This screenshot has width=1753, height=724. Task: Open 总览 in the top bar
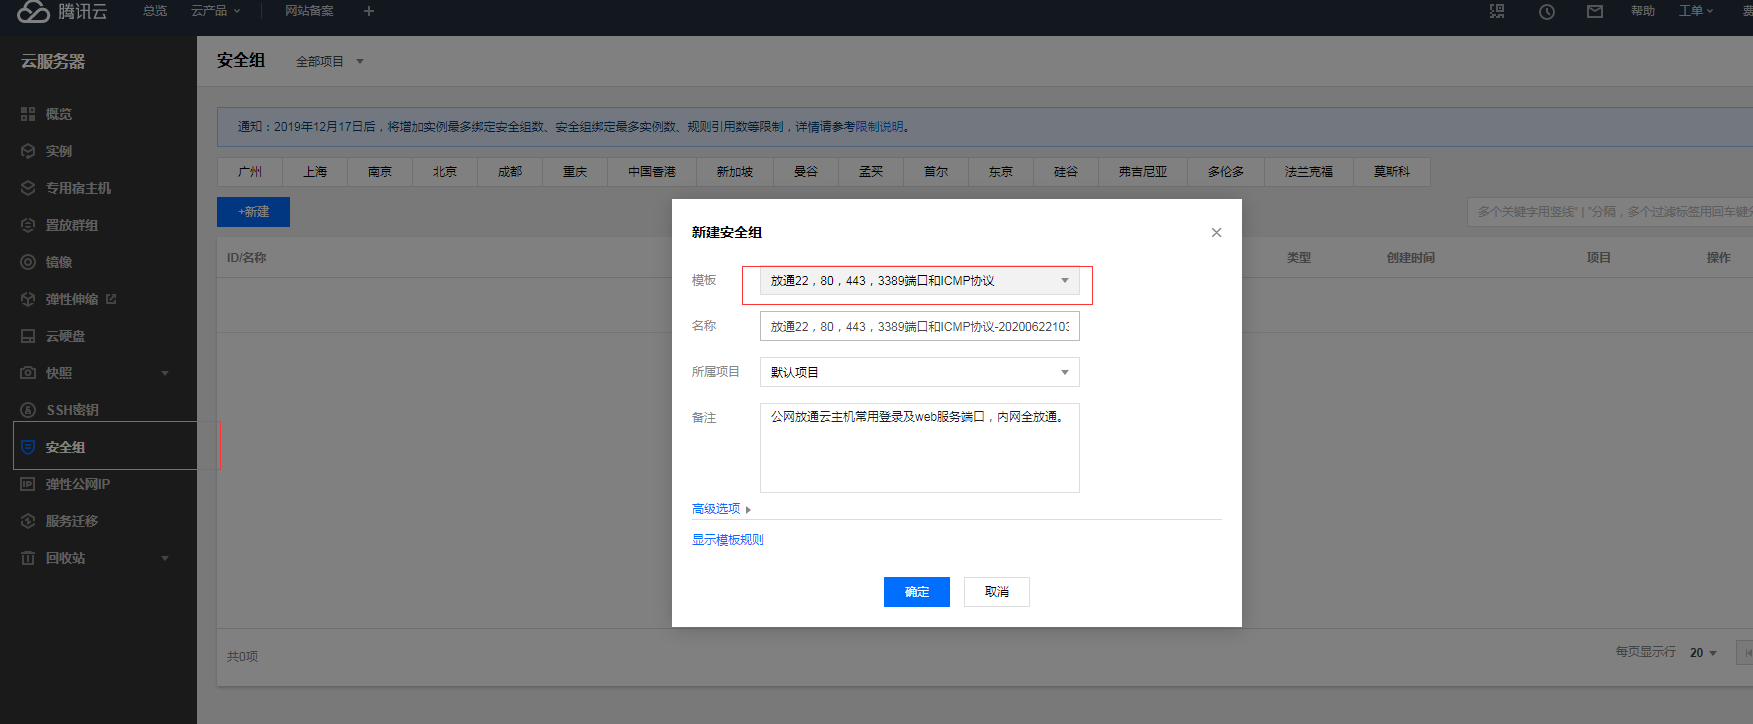[155, 11]
